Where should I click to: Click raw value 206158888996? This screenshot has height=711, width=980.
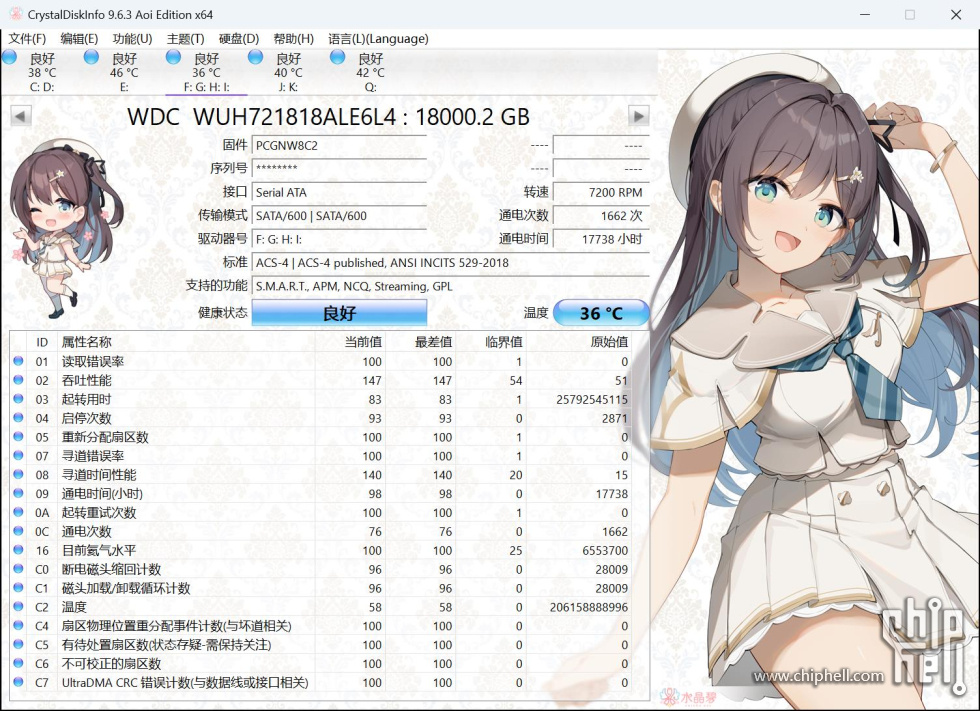(589, 607)
